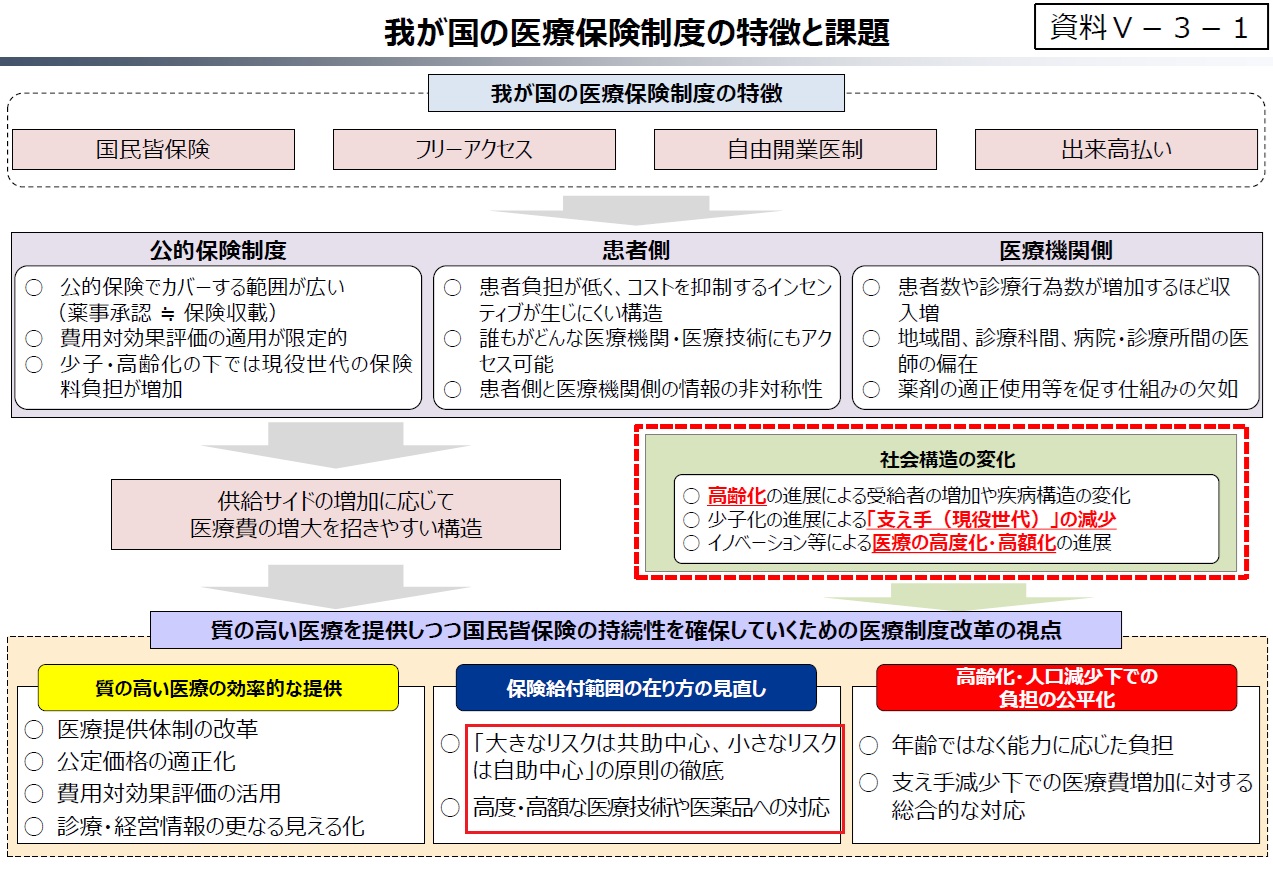This screenshot has width=1273, height=881.
Task: Click the yellow label 質の高い医療の効率的な提供
Action: tap(218, 688)
